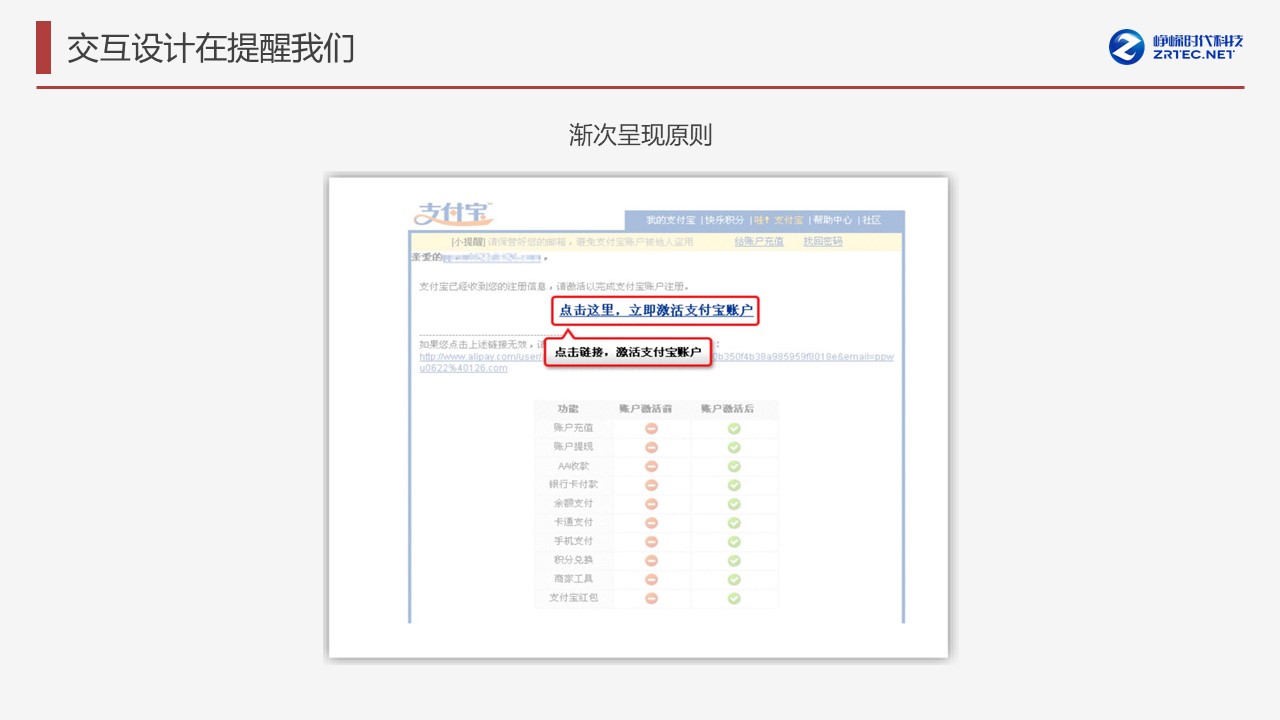Click the 积分兑换 row label
This screenshot has width=1280, height=720.
pos(573,560)
